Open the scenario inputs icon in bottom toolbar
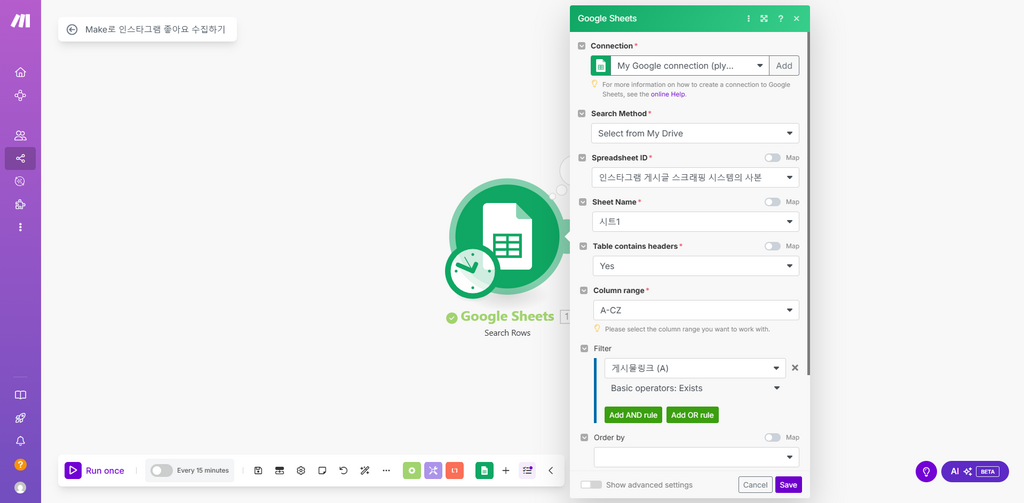The image size is (1024, 503). [x=280, y=470]
